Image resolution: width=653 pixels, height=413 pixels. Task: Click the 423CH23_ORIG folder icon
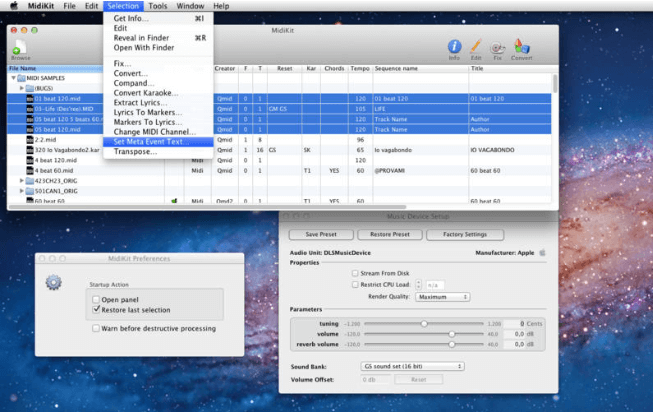tap(30, 181)
